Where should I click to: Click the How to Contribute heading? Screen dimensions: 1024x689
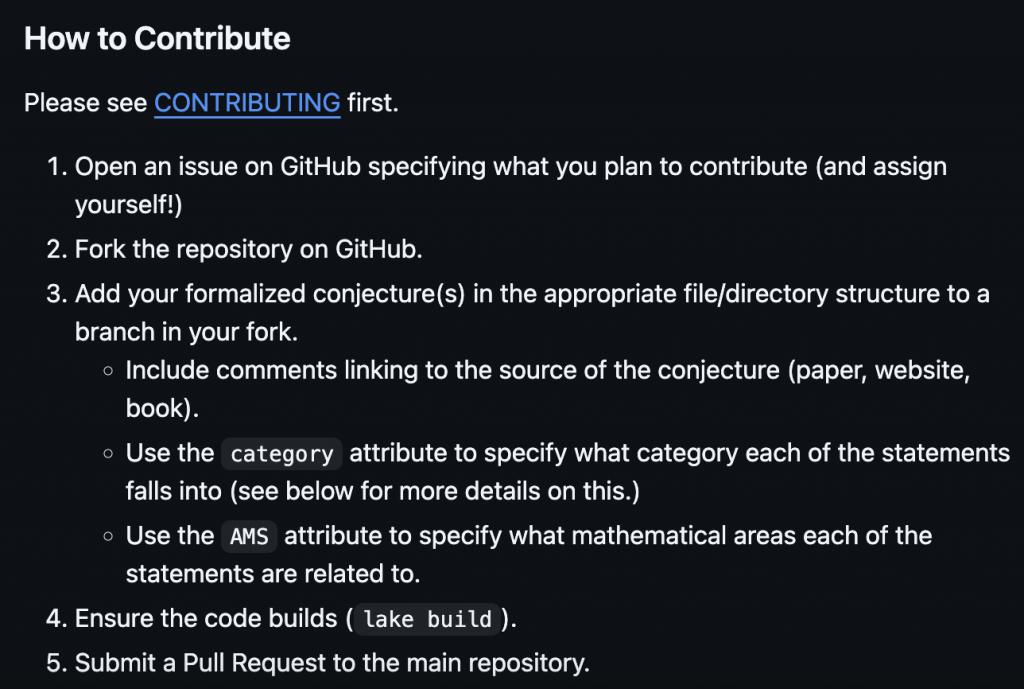tap(157, 39)
